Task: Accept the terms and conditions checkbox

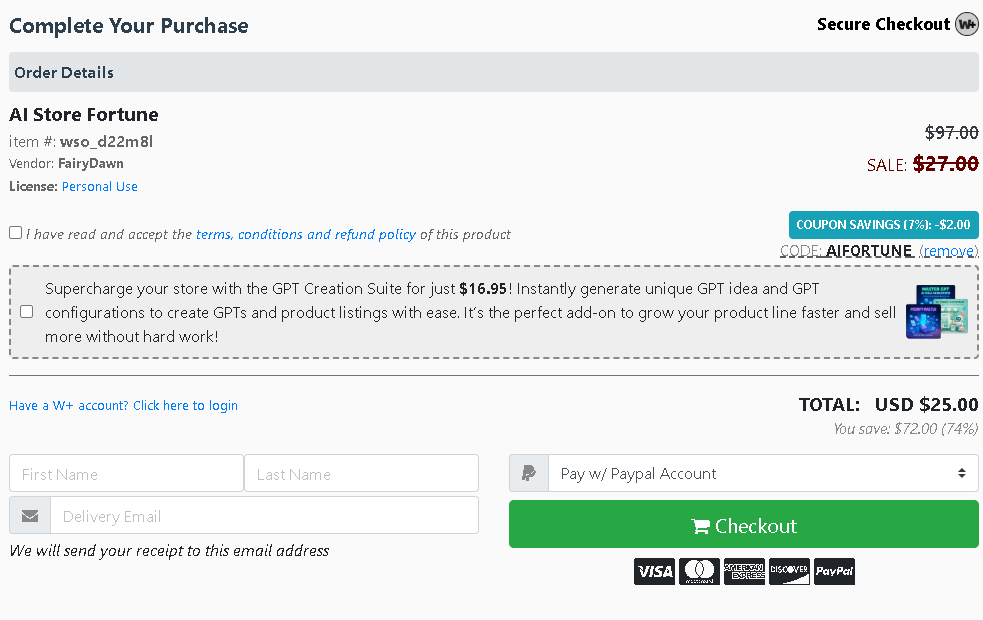Action: [x=15, y=232]
